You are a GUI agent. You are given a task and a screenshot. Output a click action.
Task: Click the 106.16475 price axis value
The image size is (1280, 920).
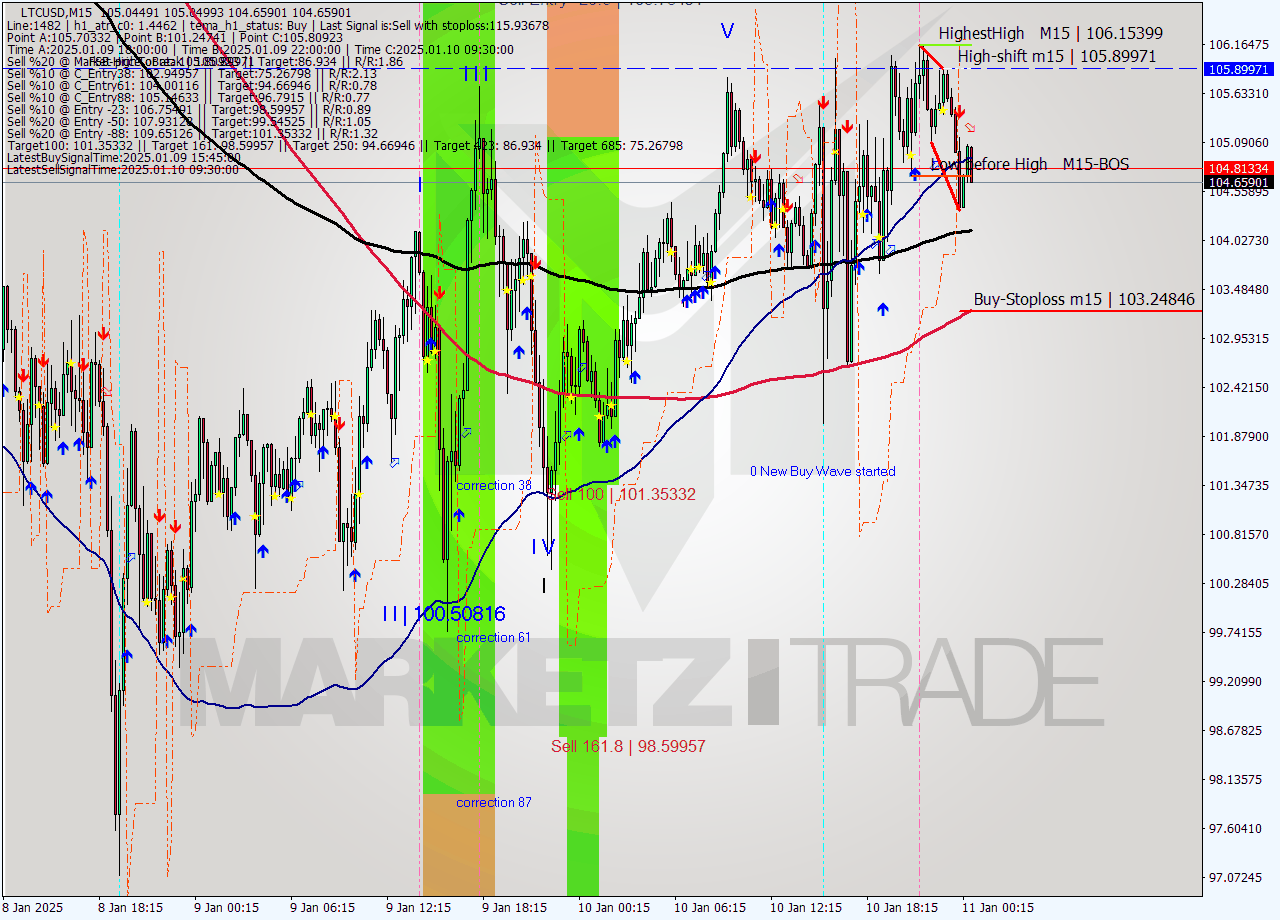click(x=1239, y=45)
